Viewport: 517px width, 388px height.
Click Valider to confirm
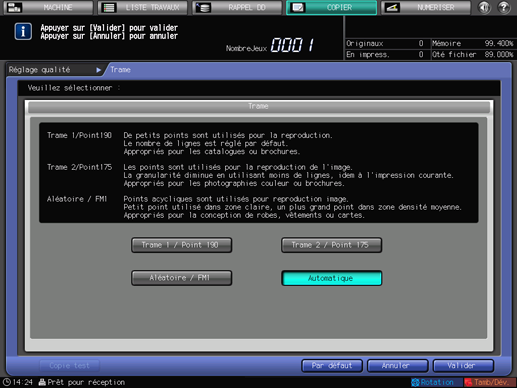(463, 366)
